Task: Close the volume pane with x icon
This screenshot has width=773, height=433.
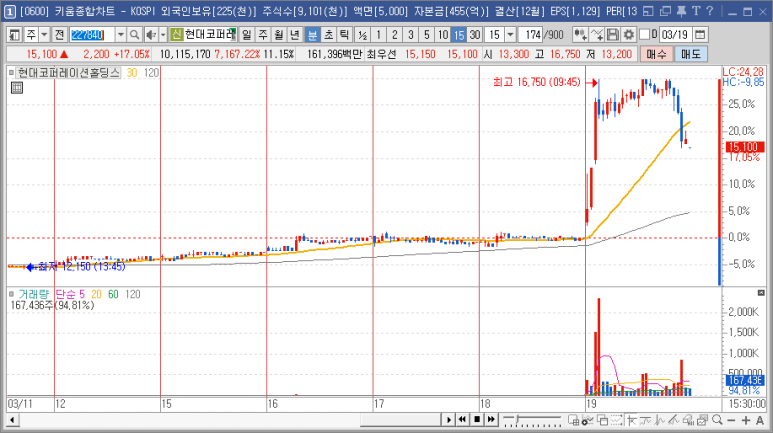Action: pos(761,293)
